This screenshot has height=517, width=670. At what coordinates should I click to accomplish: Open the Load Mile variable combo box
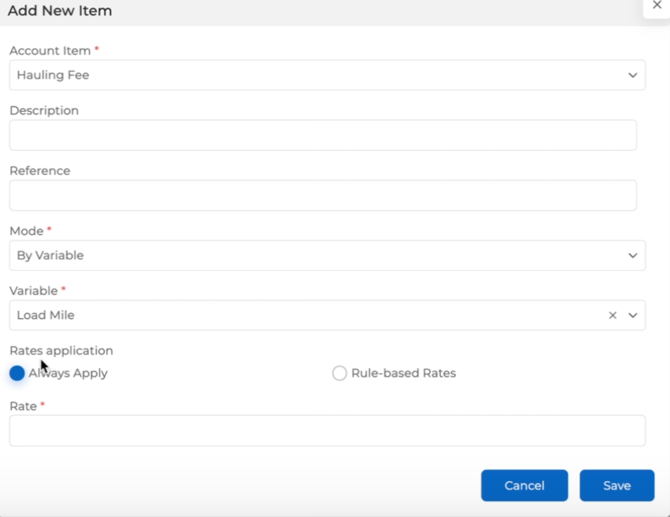(x=300, y=315)
